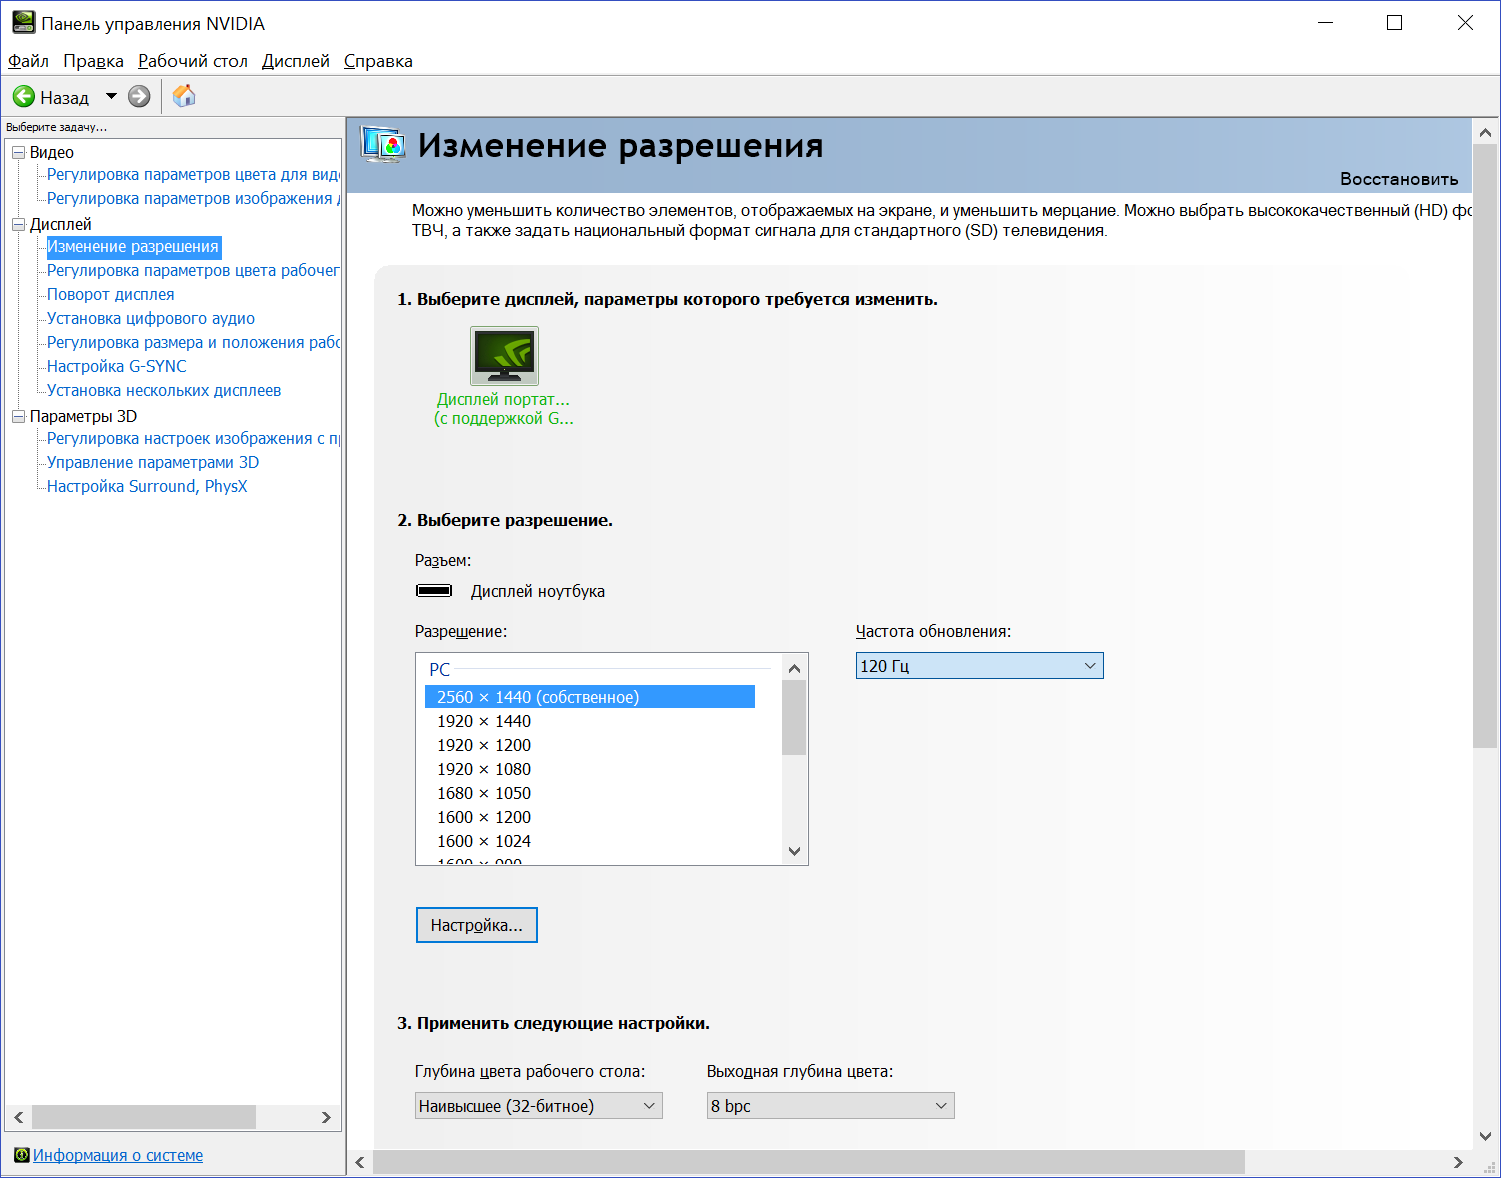Click the resolution page header icon

click(383, 145)
